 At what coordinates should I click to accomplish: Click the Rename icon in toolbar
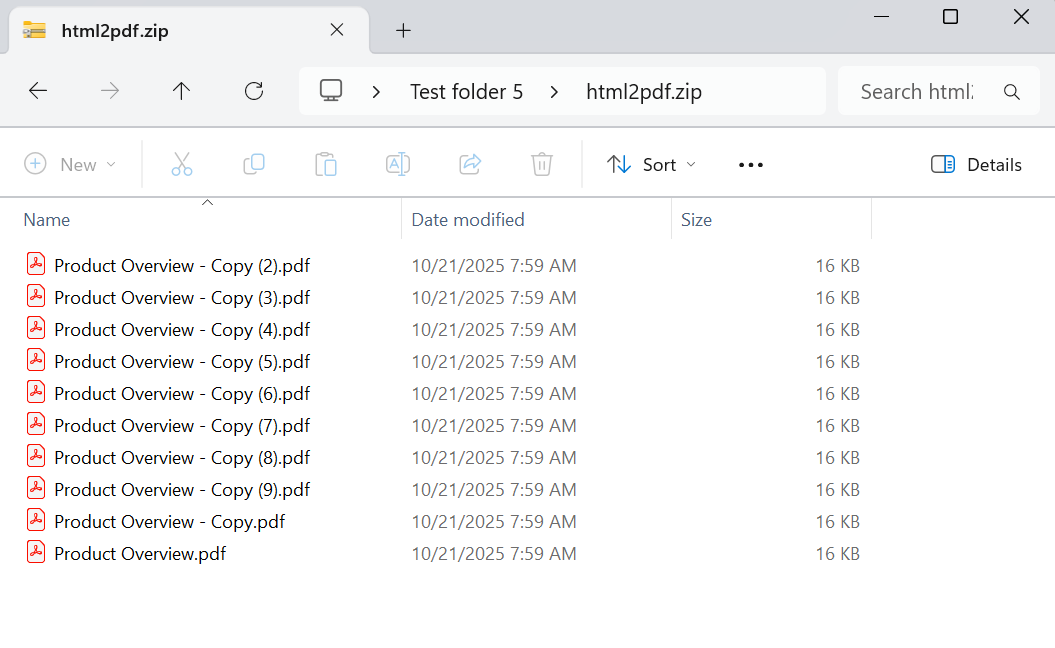click(x=398, y=164)
